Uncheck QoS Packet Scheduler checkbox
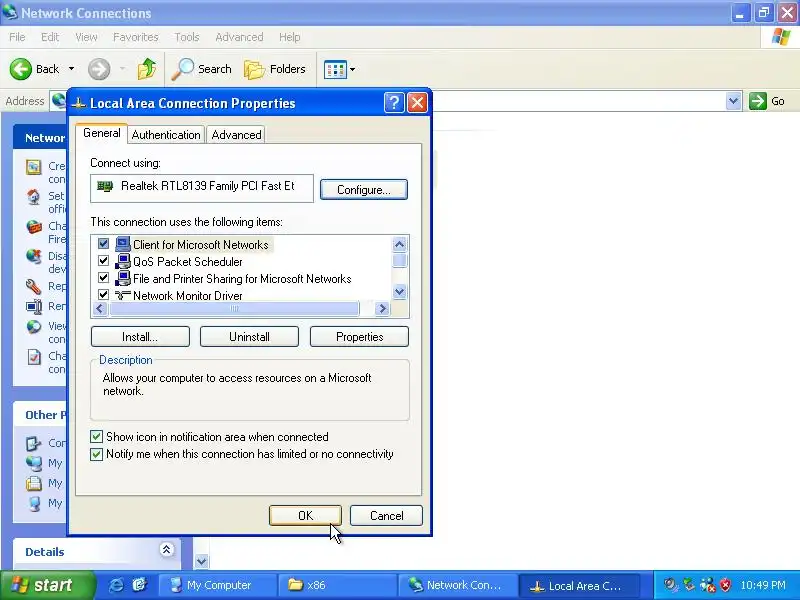 103,261
